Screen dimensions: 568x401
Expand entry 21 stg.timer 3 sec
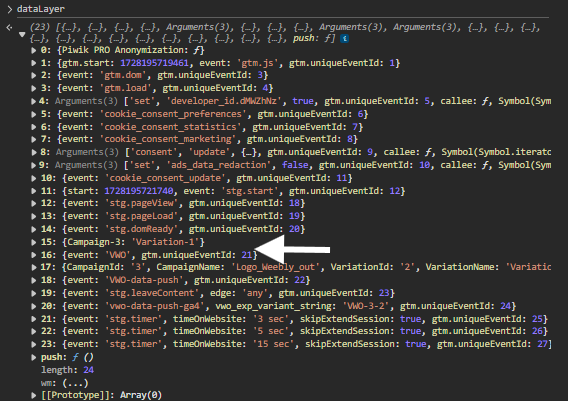[x=34, y=319]
